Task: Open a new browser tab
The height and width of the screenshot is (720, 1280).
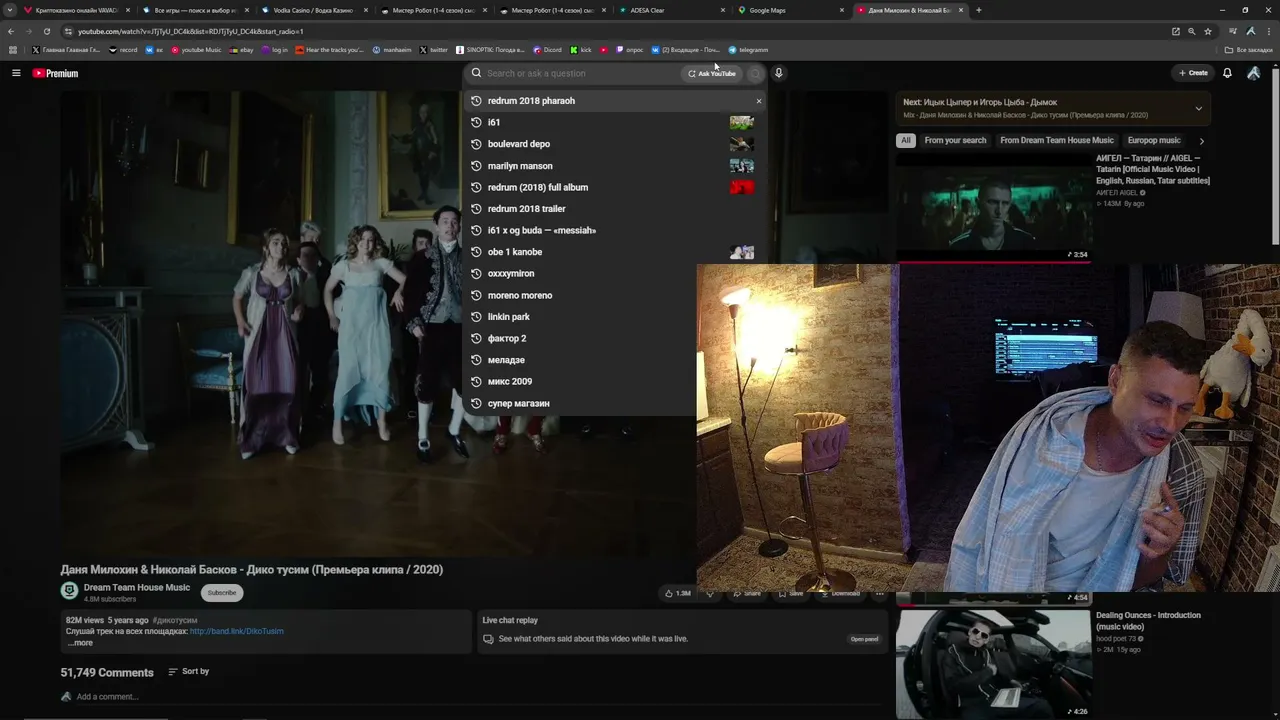Action: (x=978, y=10)
